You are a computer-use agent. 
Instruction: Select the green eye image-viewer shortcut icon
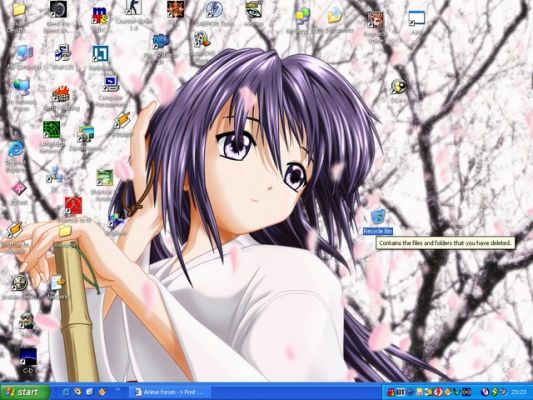click(x=254, y=9)
